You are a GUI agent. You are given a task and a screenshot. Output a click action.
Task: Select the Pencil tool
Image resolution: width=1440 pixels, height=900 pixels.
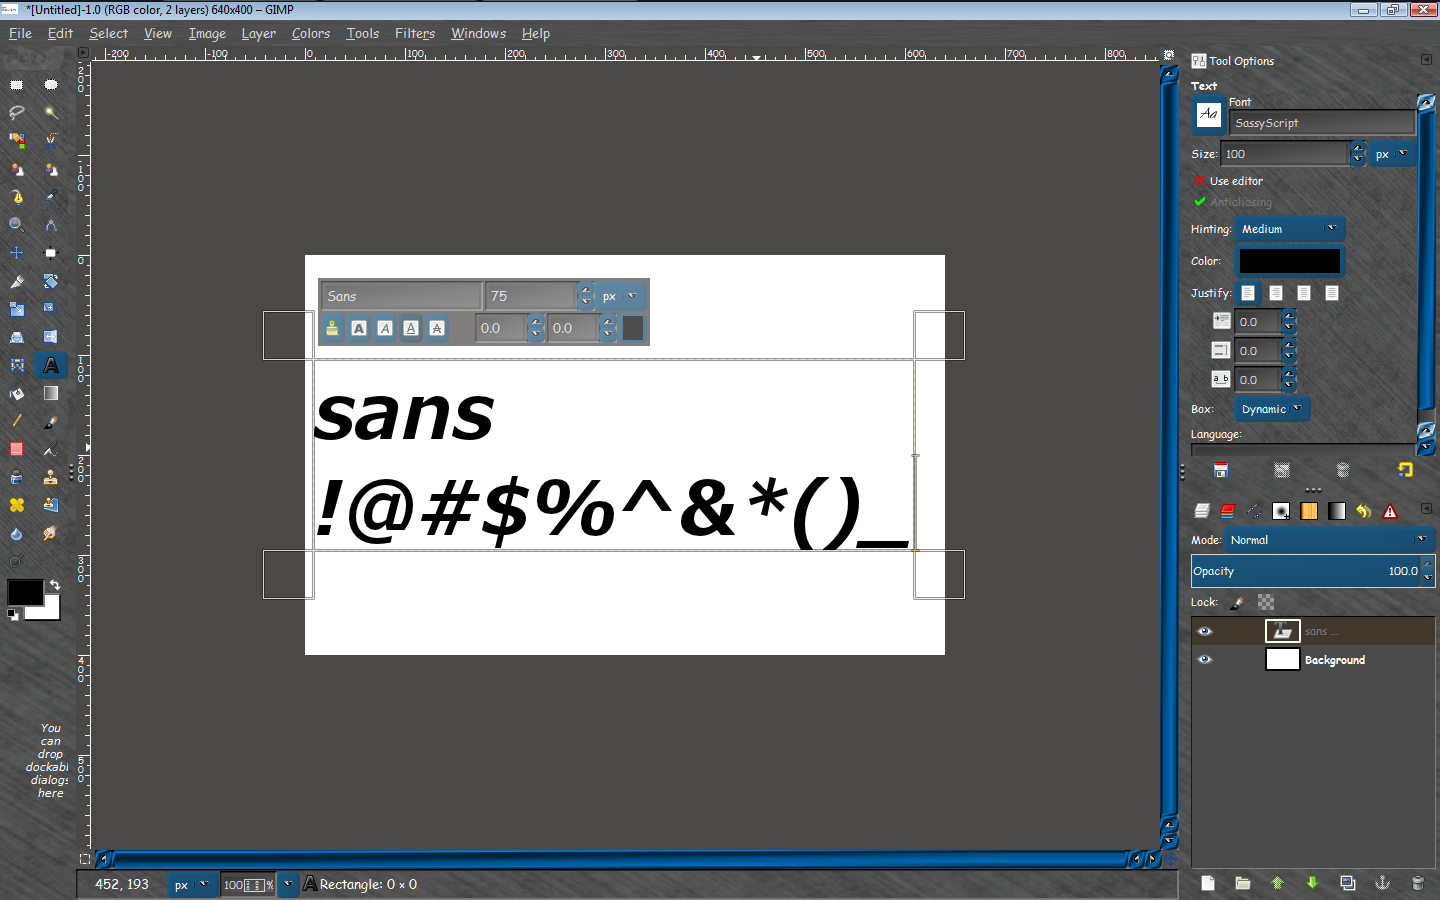(17, 421)
